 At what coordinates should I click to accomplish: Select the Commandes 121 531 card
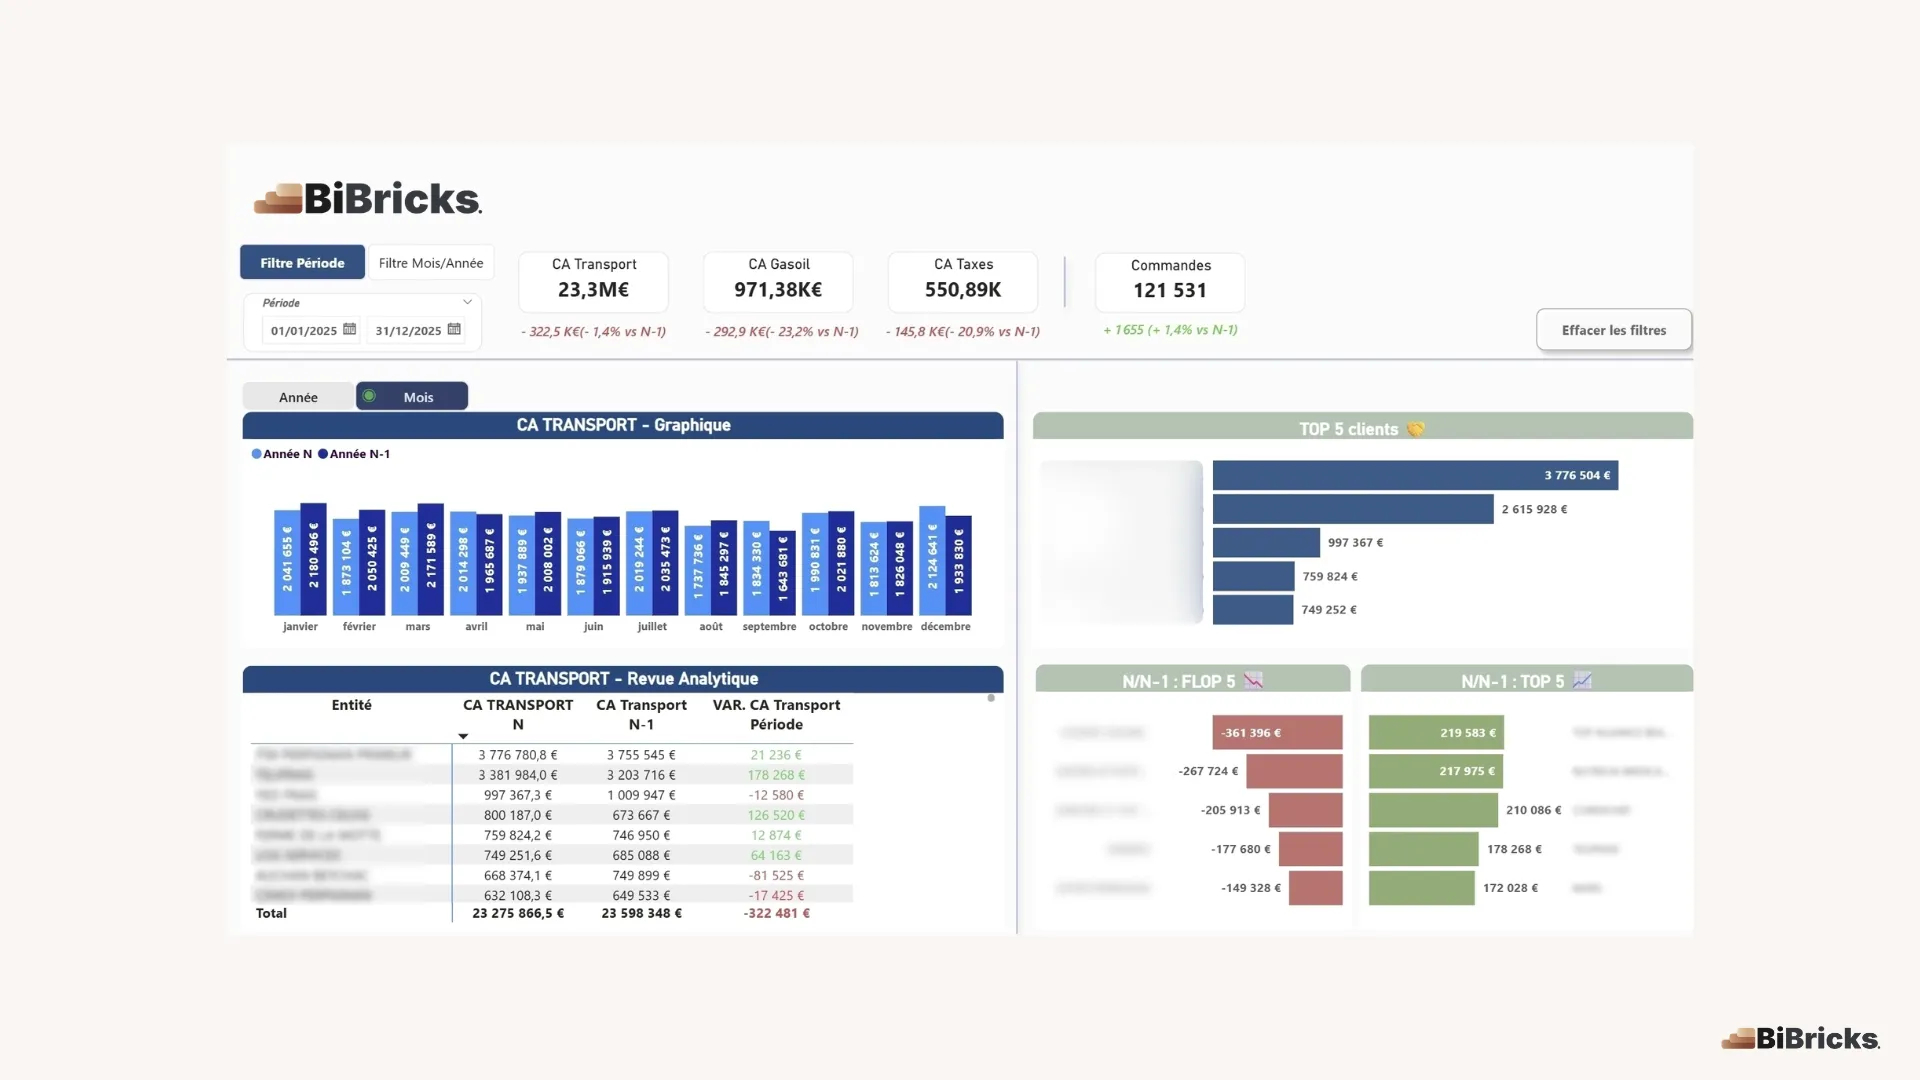[x=1170, y=282]
